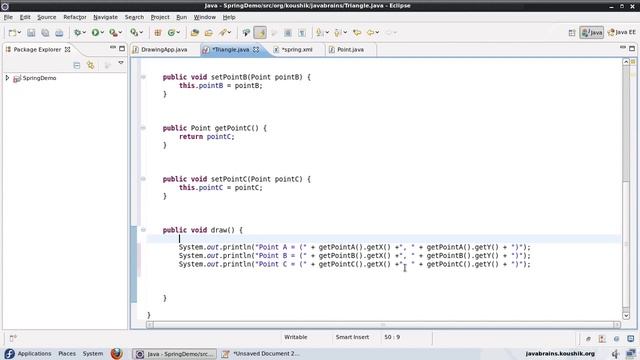Toggle Link with Editor in Package Explorer

coord(90,65)
